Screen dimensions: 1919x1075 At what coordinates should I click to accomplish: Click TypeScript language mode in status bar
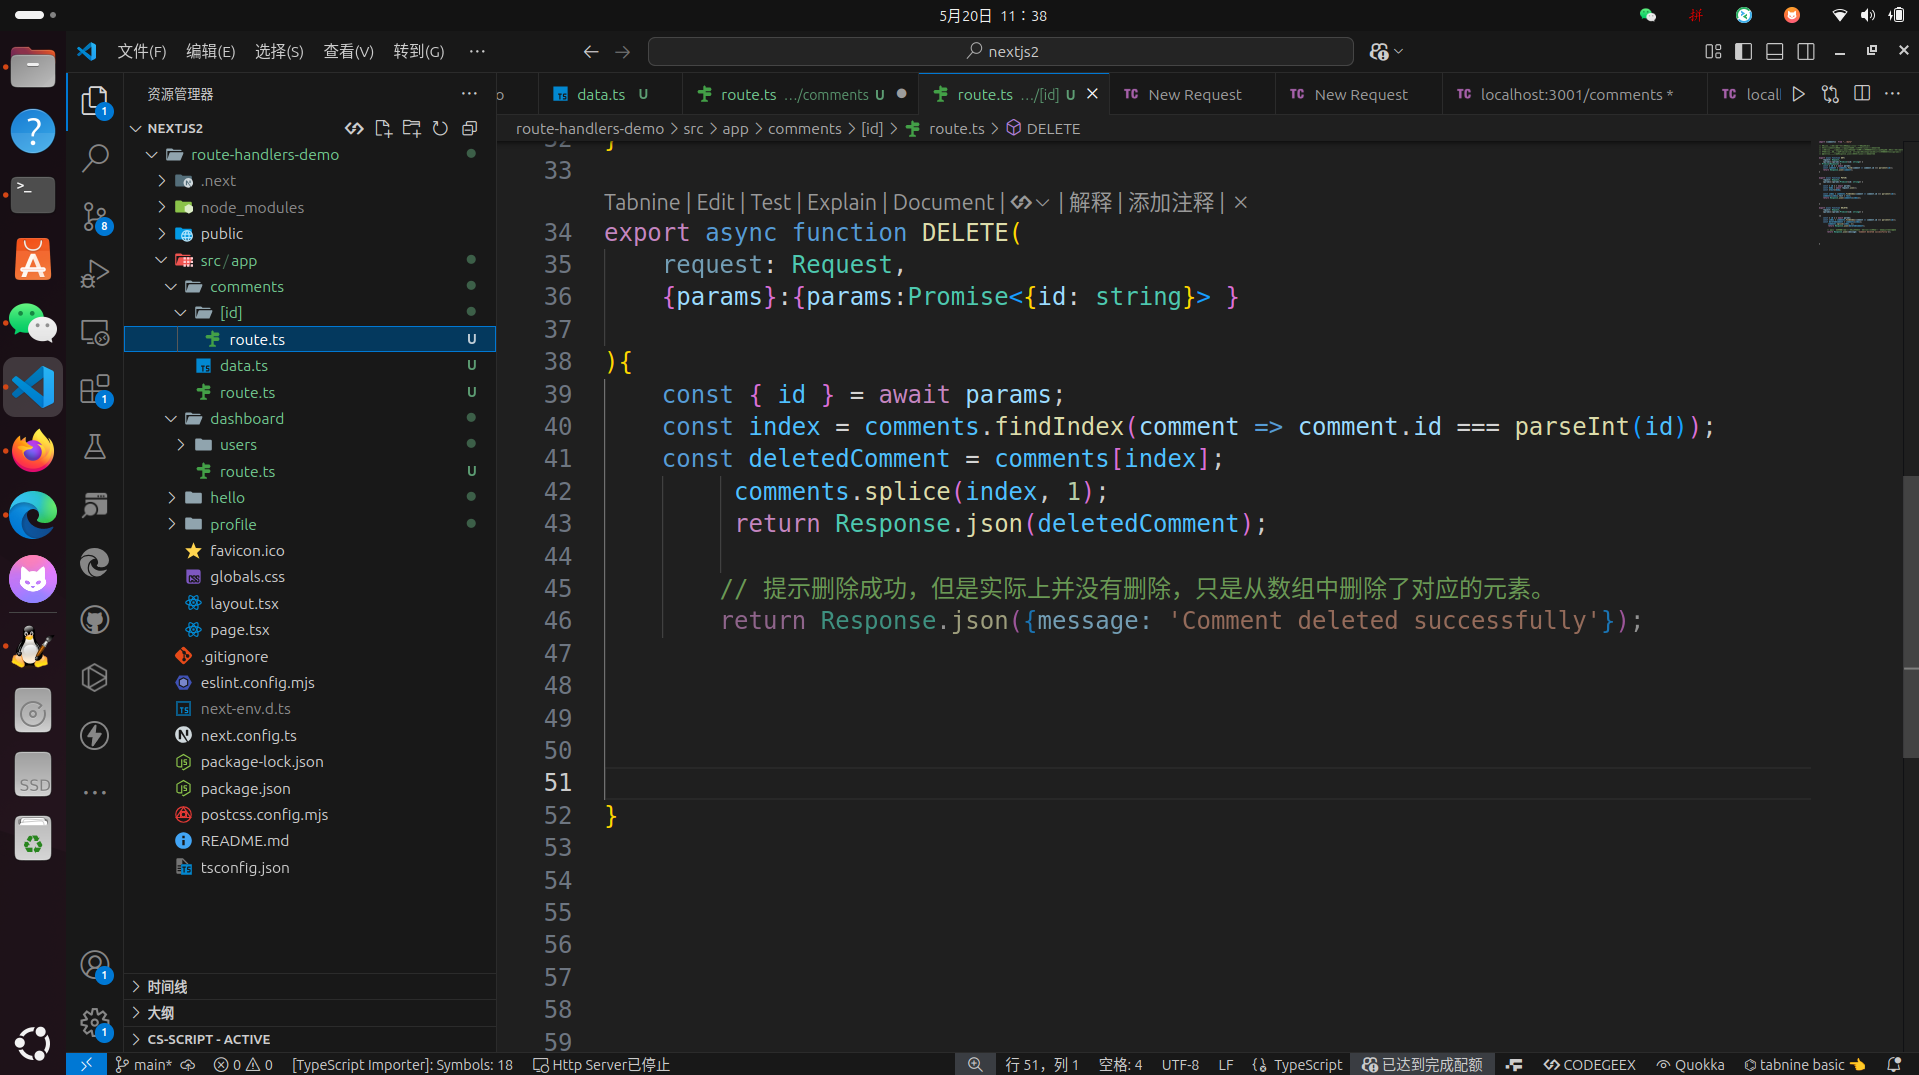[x=1307, y=1064]
